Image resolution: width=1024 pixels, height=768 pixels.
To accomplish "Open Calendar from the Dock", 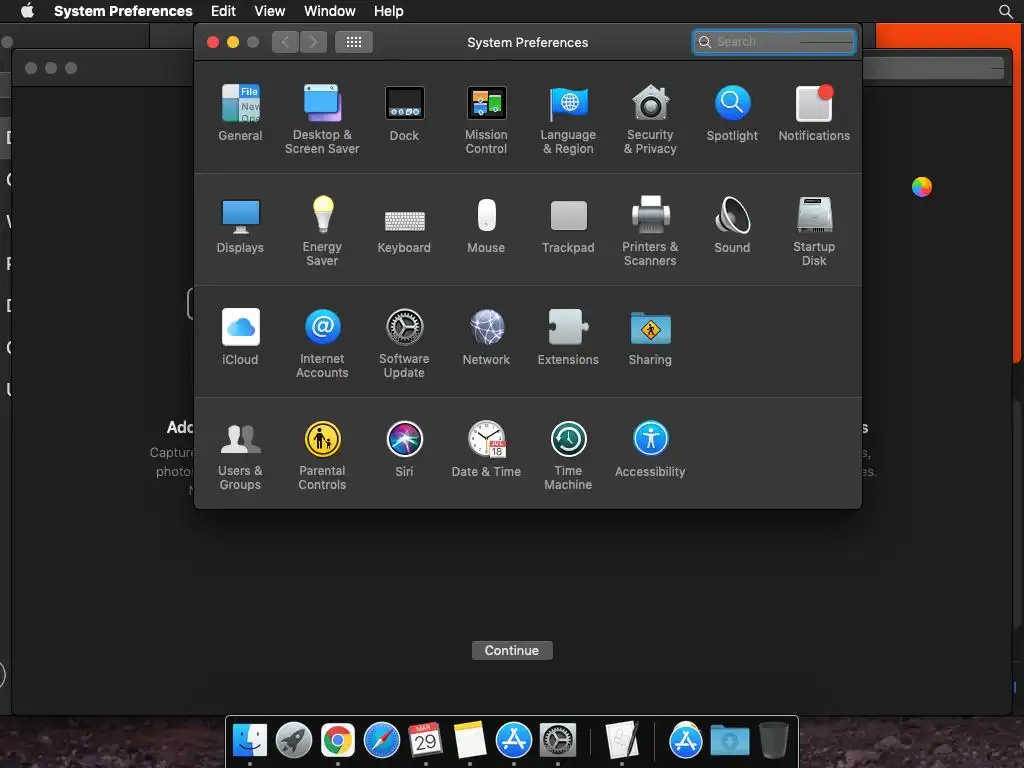I will pos(425,741).
